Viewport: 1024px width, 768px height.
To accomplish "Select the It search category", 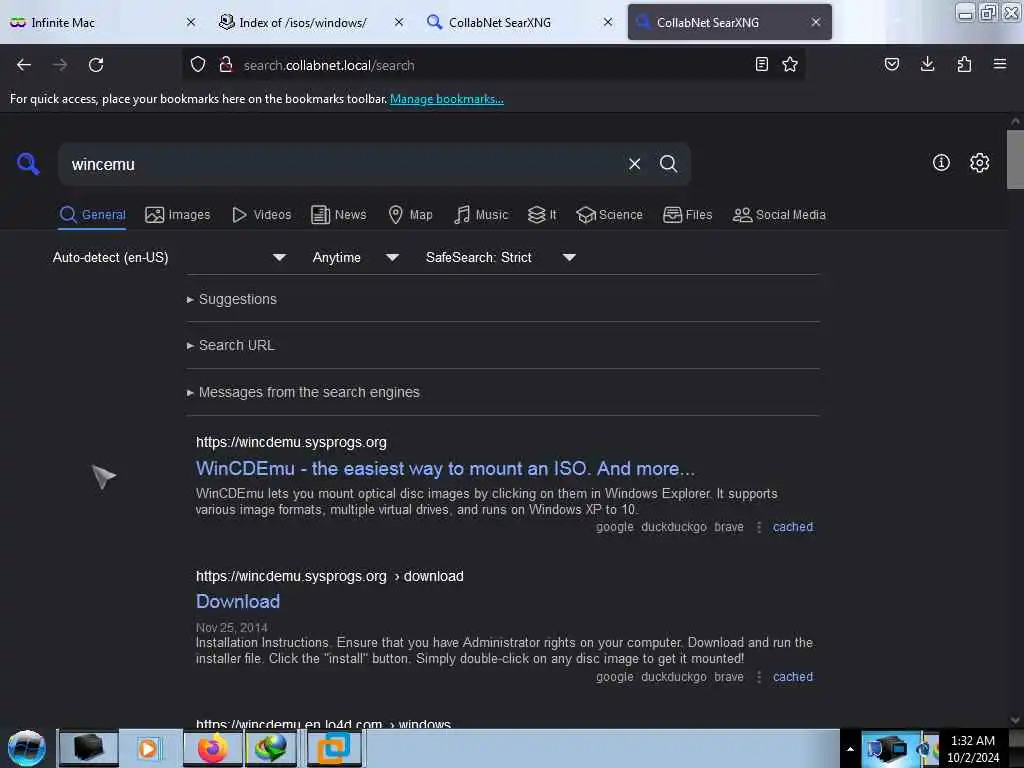I will 542,215.
